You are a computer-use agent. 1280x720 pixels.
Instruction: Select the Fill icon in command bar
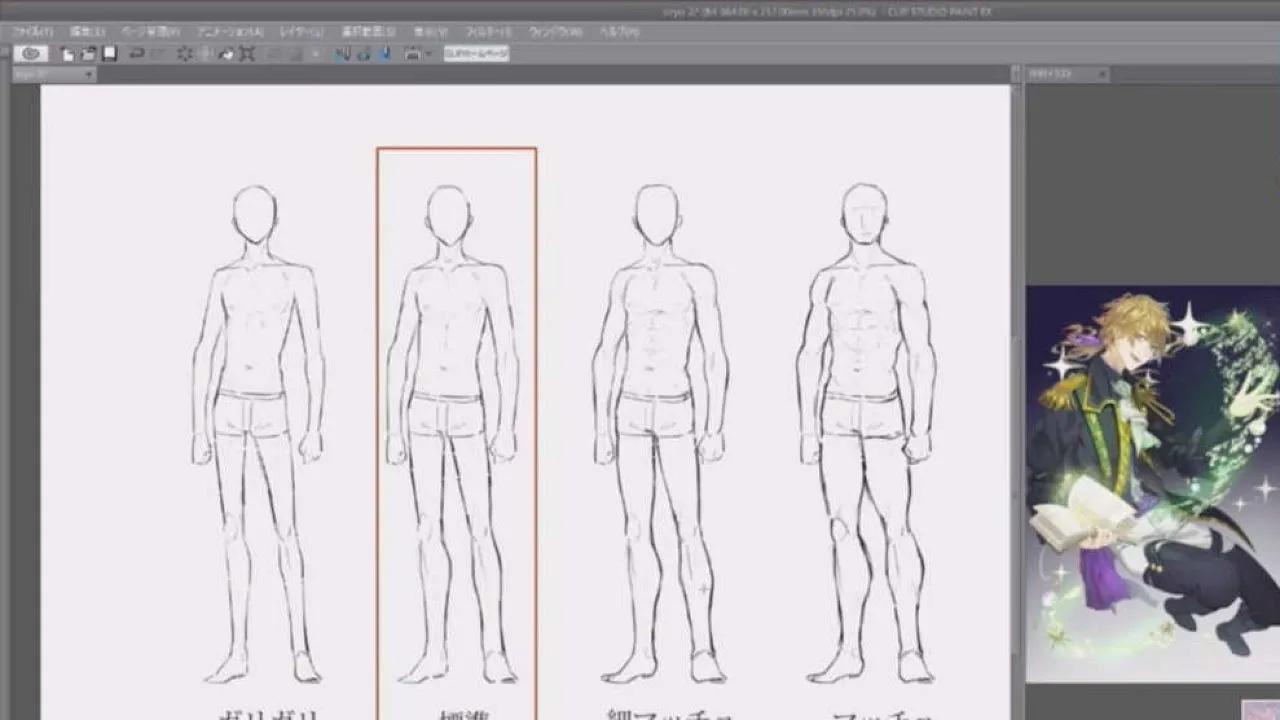coord(226,53)
